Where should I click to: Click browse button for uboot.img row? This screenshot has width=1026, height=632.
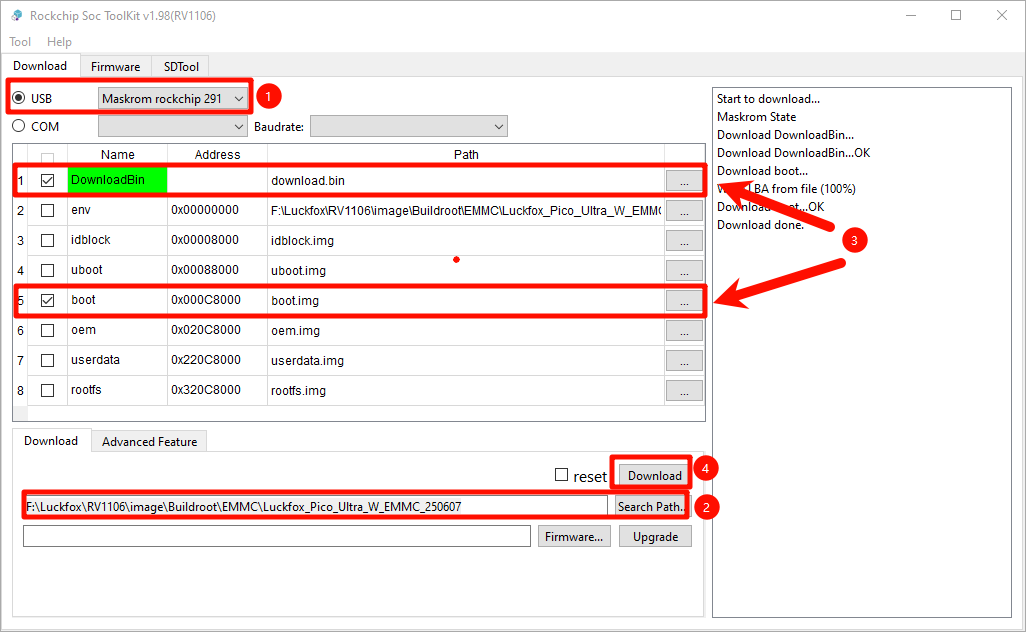point(684,271)
